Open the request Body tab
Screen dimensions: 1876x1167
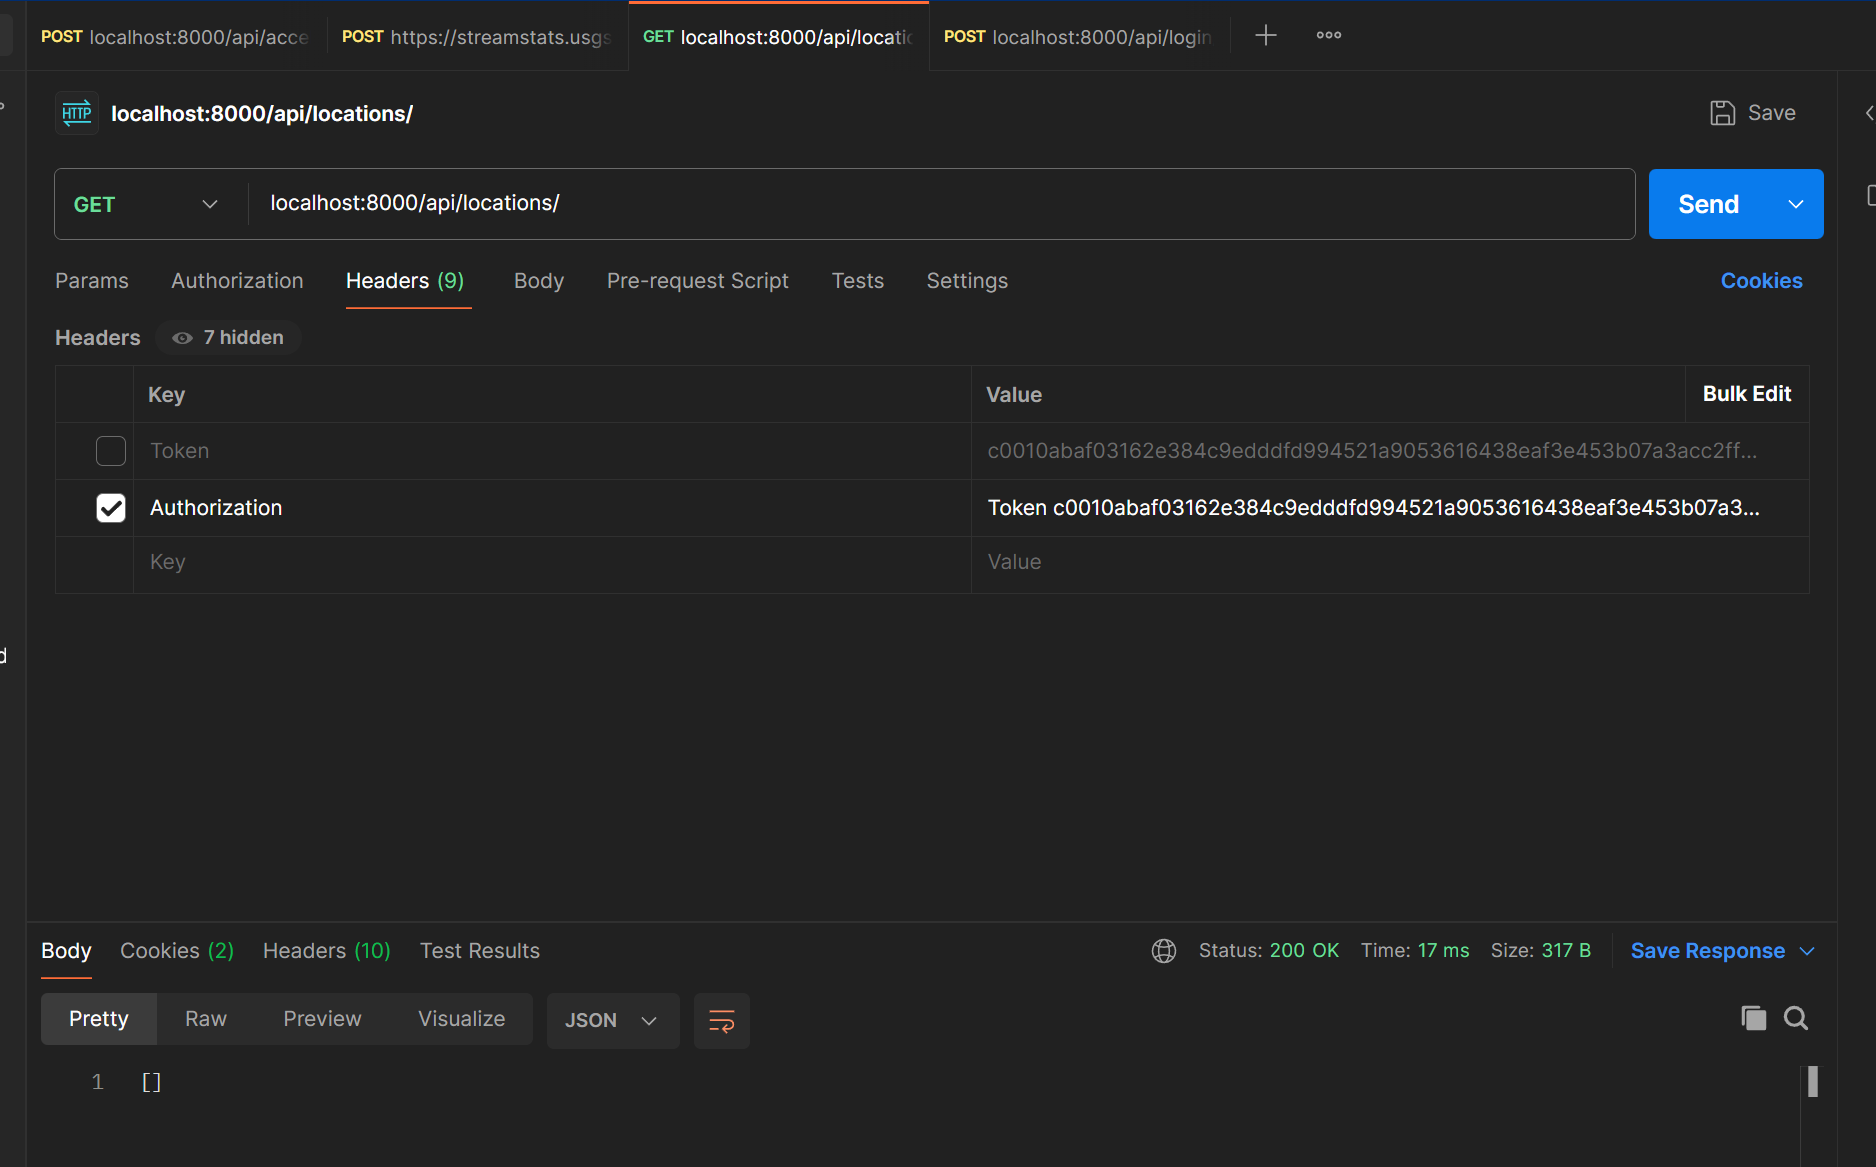tap(539, 281)
